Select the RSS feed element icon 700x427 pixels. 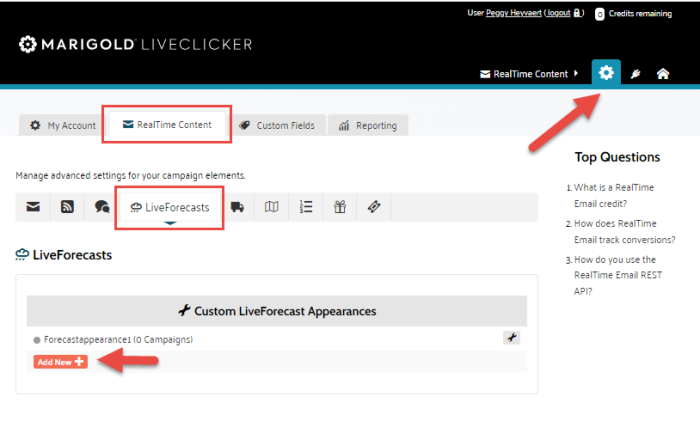(67, 207)
